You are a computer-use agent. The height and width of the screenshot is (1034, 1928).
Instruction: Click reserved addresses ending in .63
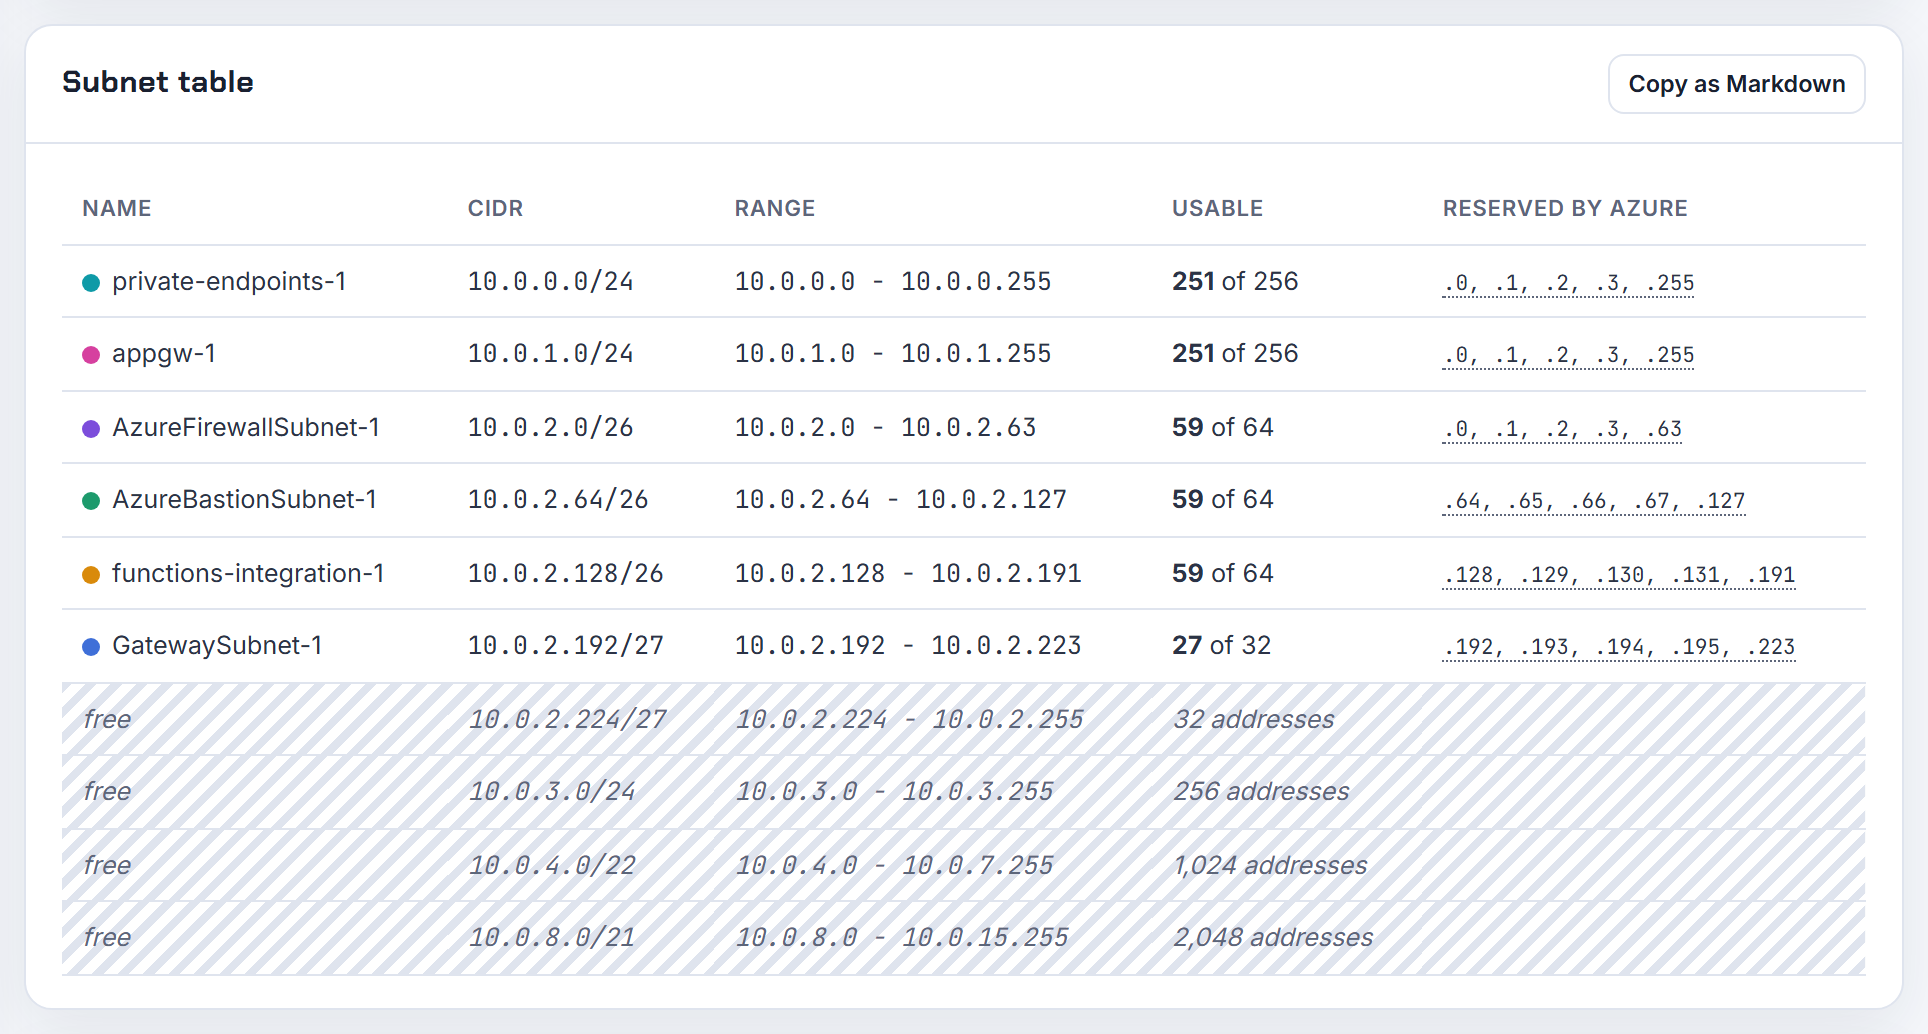(x=1562, y=430)
